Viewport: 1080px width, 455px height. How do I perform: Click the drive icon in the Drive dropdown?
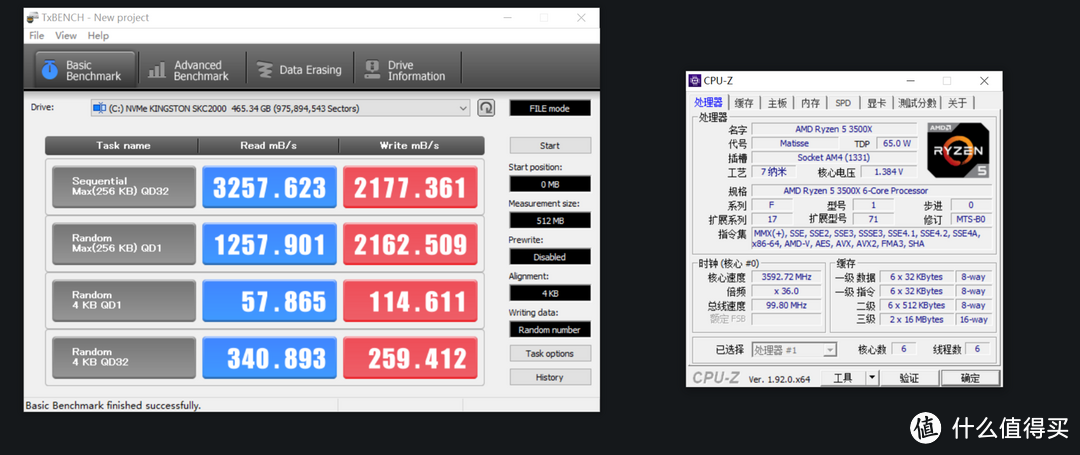point(100,108)
